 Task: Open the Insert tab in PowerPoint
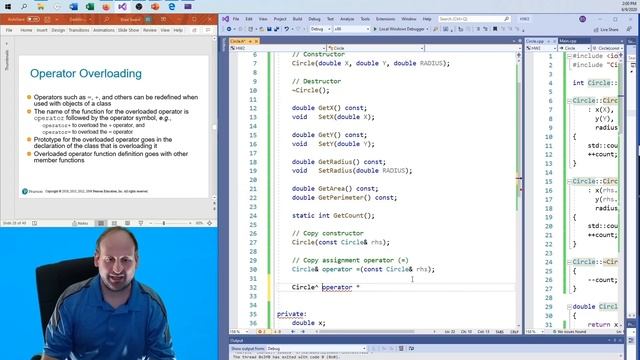[42, 30]
